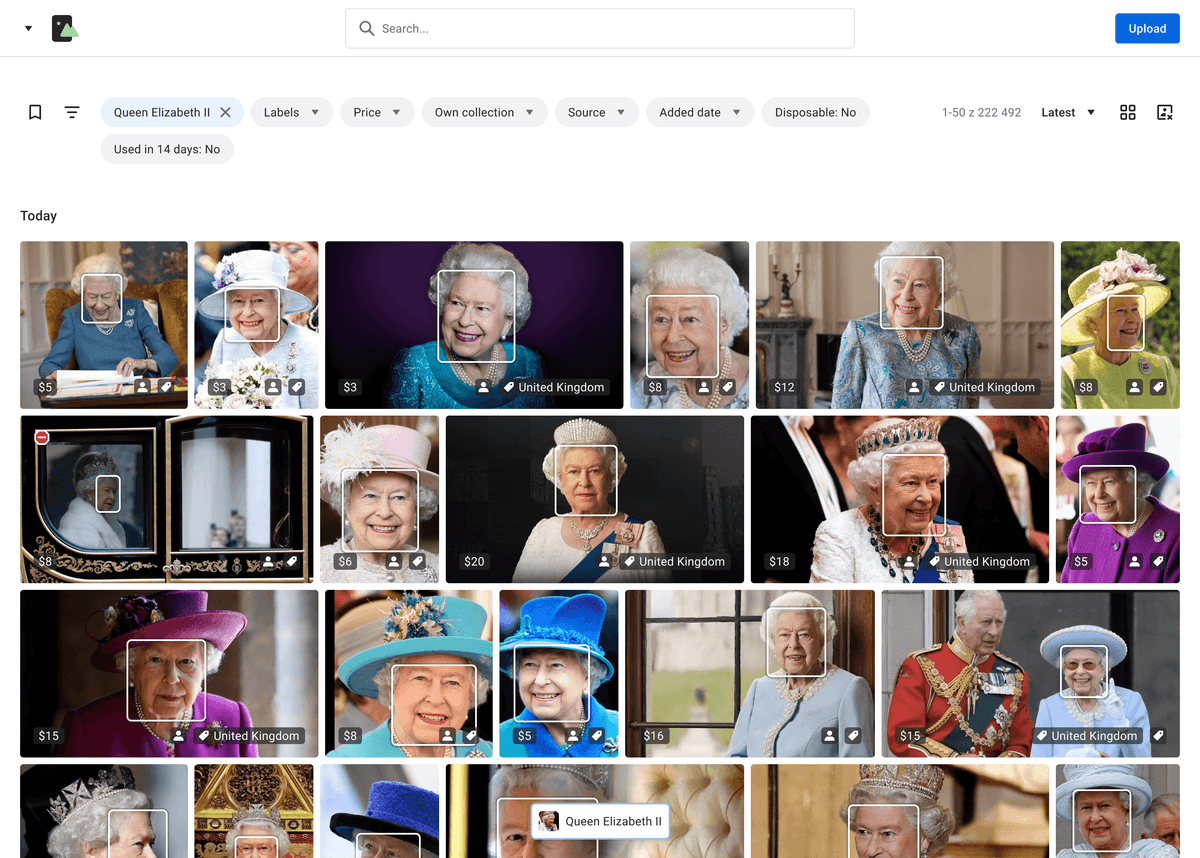Toggle the Disposable: No filter
The width and height of the screenshot is (1200, 858).
(x=815, y=112)
